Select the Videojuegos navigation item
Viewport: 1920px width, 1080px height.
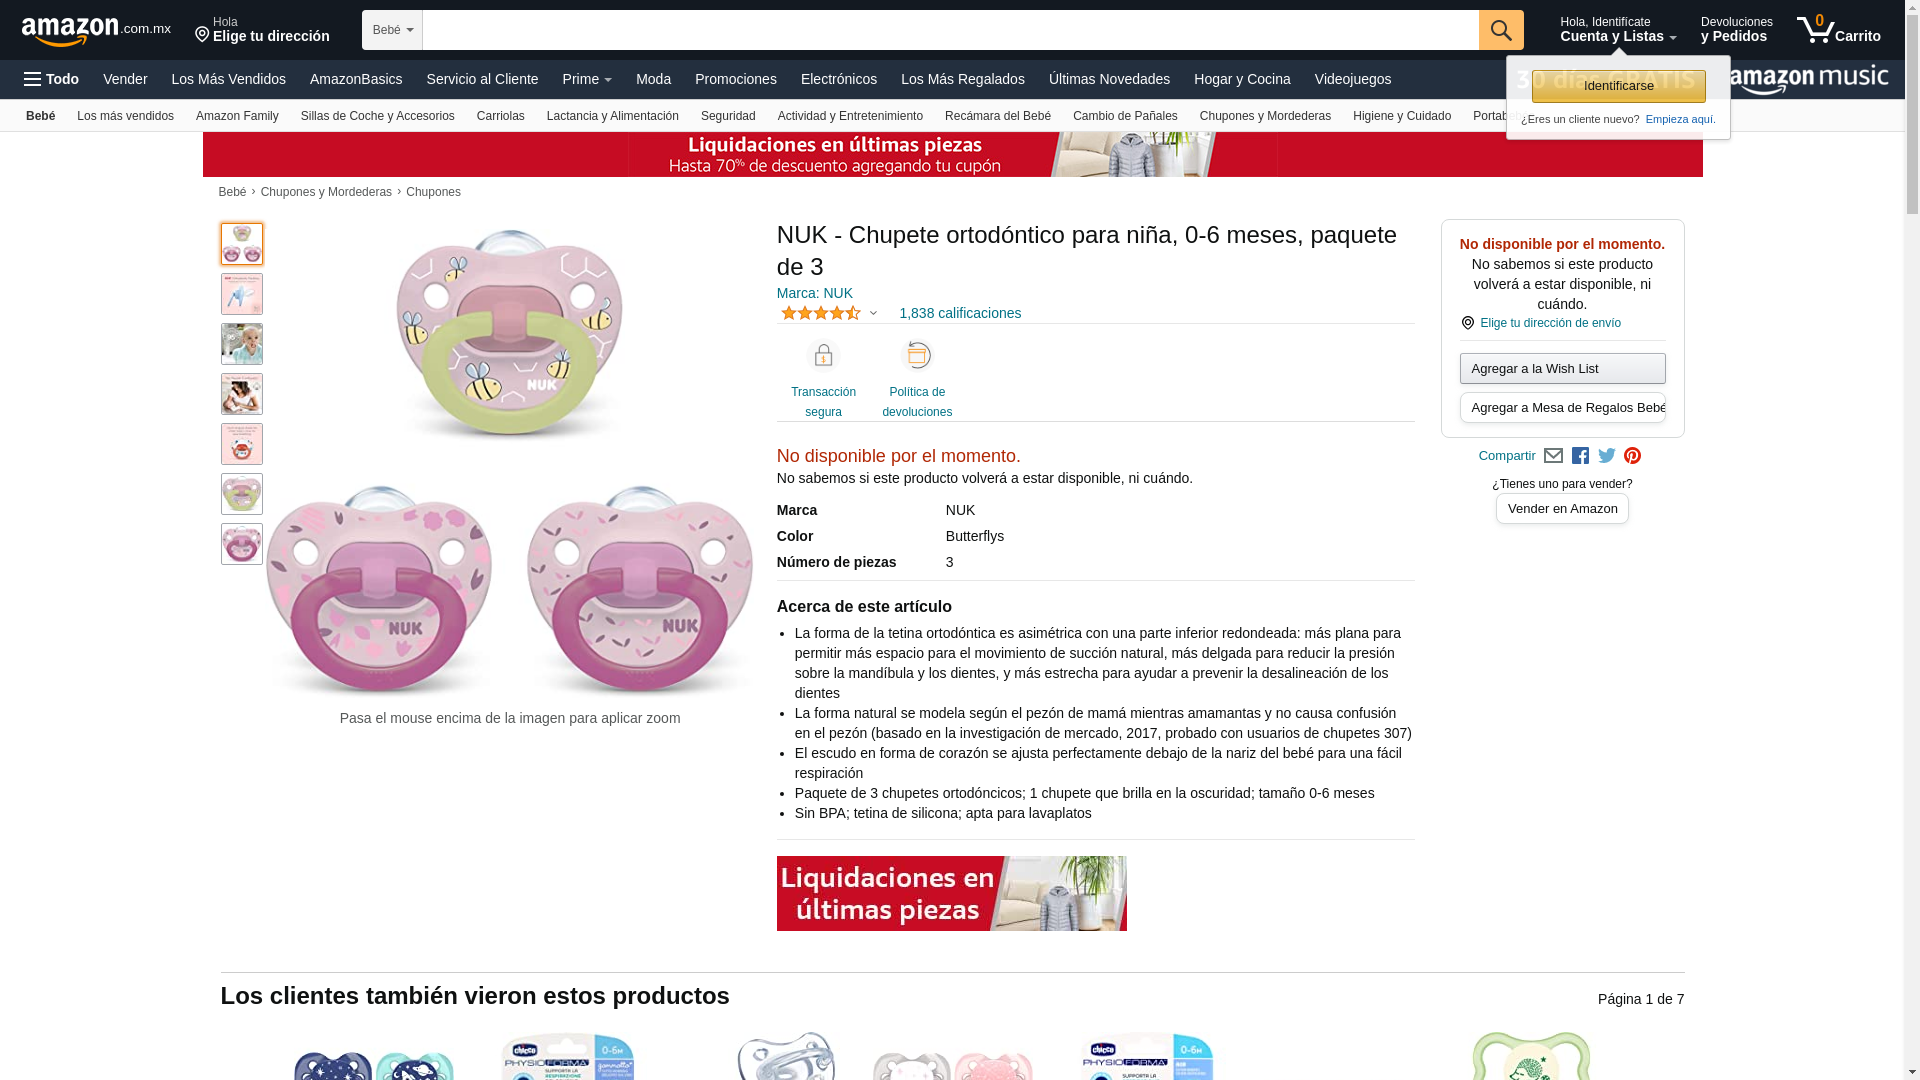(1352, 79)
